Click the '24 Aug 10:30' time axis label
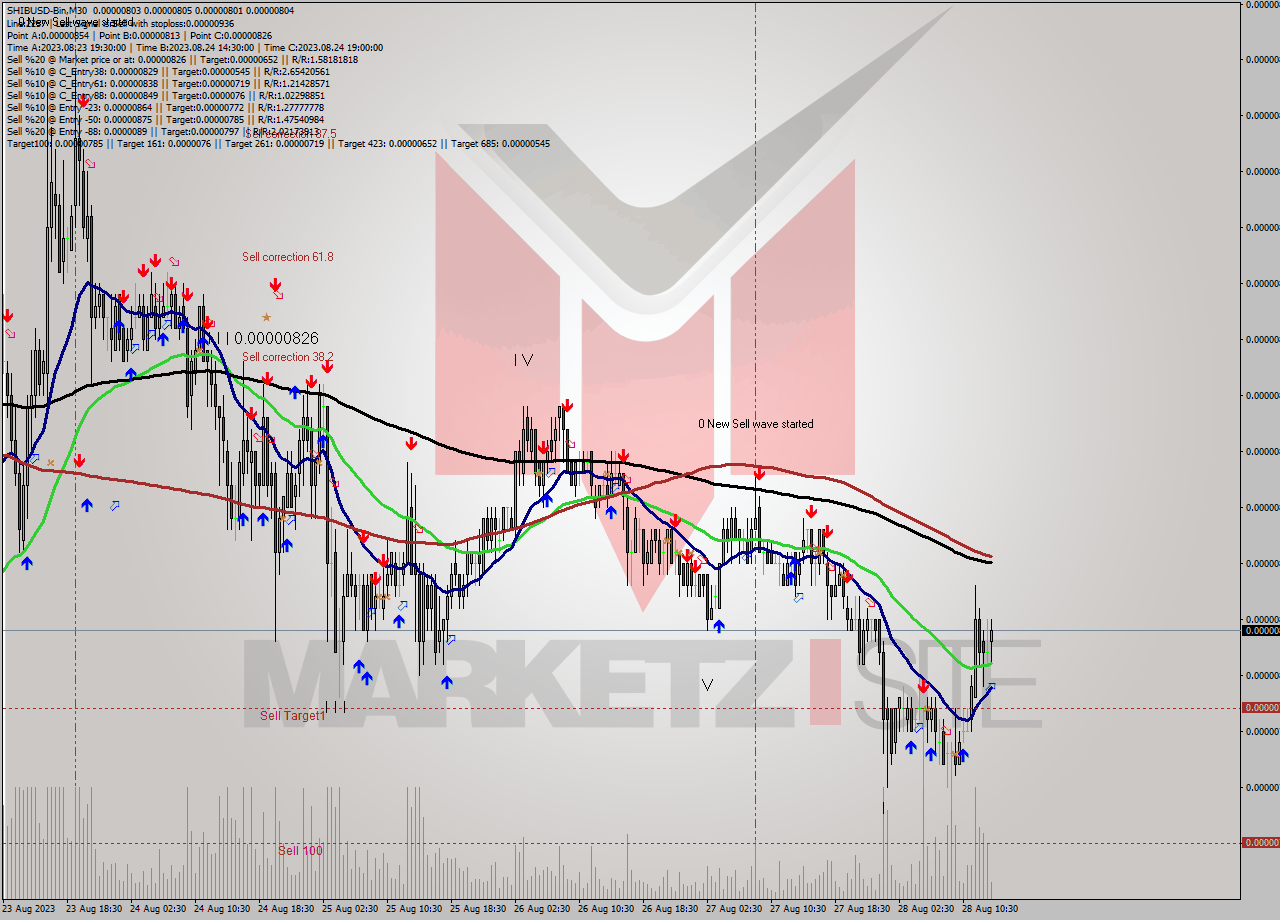This screenshot has width=1280, height=920. 222,909
